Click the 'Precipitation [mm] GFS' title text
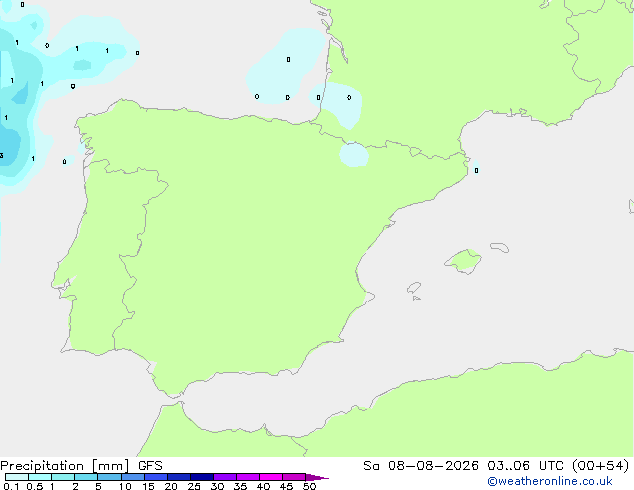The width and height of the screenshot is (634, 490). (81, 466)
